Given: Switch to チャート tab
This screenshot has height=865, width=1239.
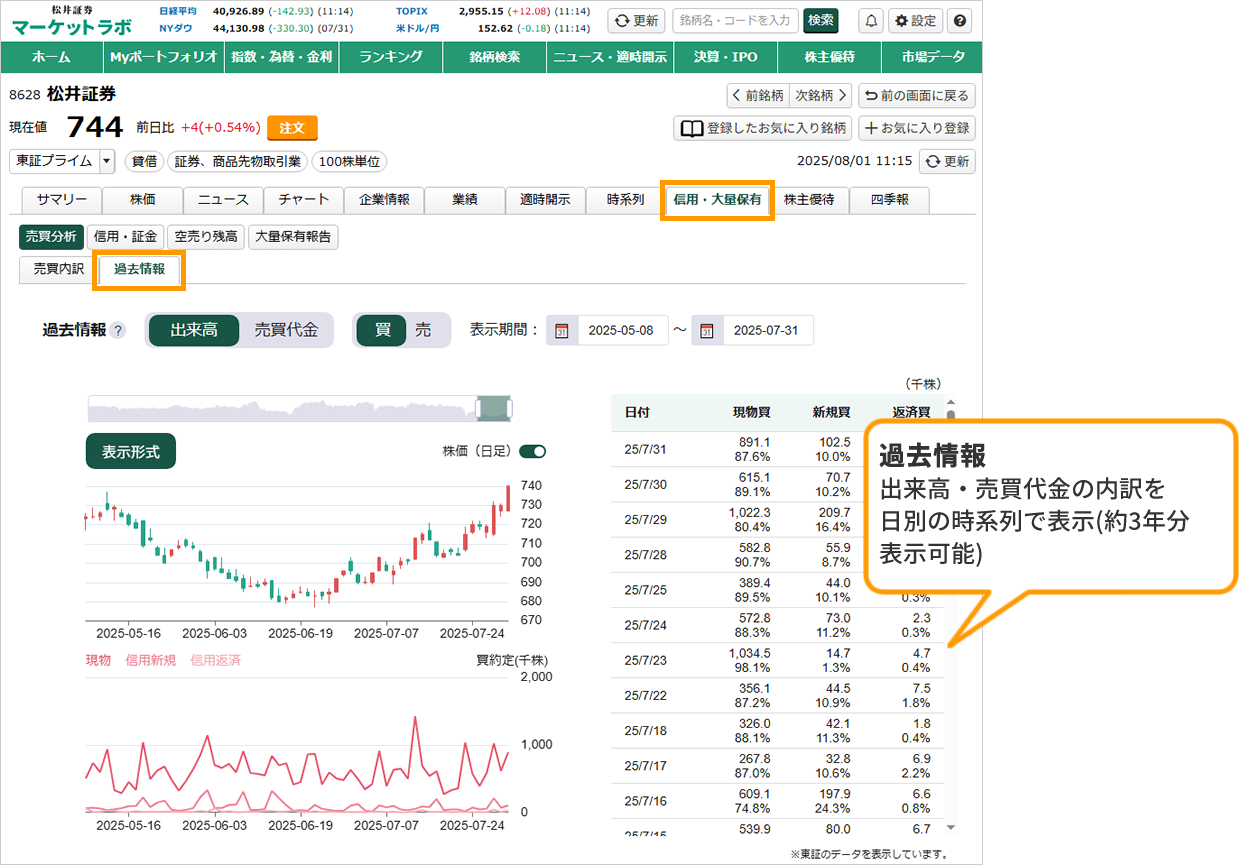Looking at the screenshot, I should [x=304, y=200].
